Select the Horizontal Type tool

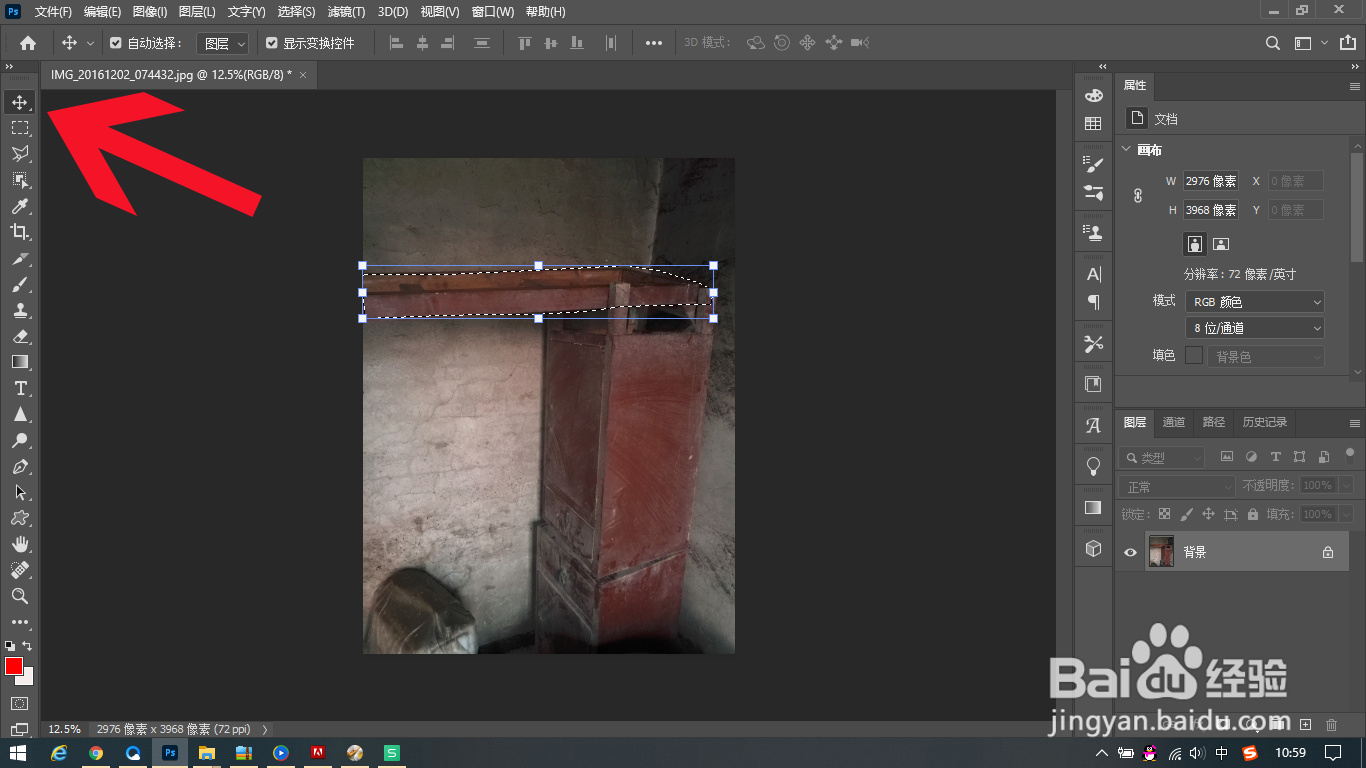click(20, 388)
